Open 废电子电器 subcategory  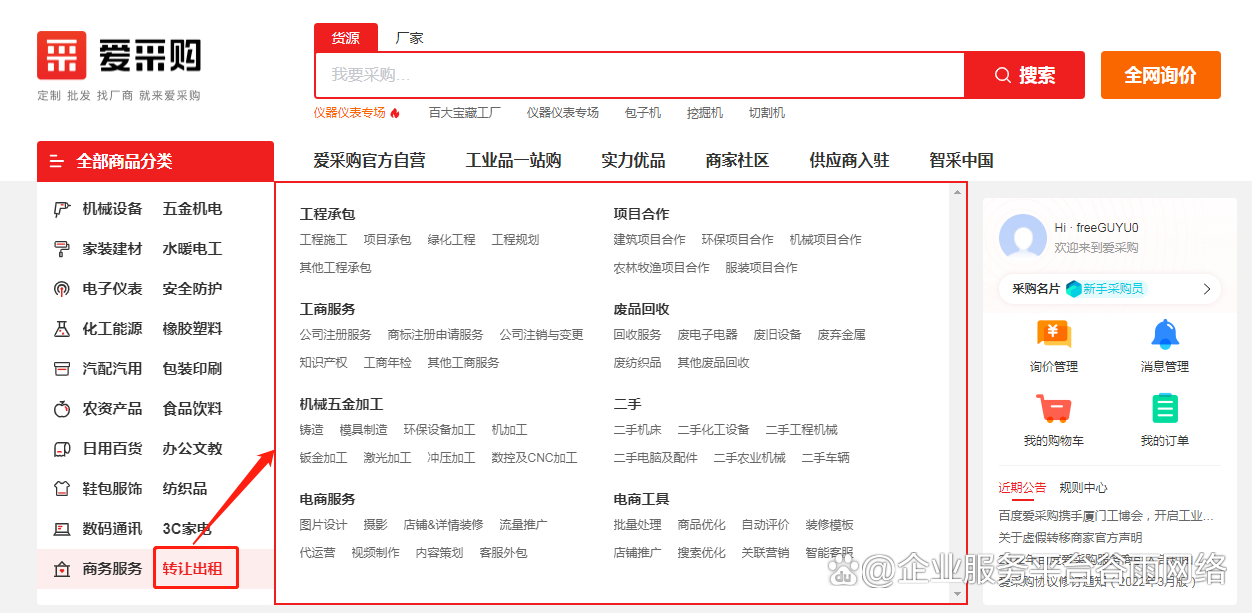coord(708,335)
